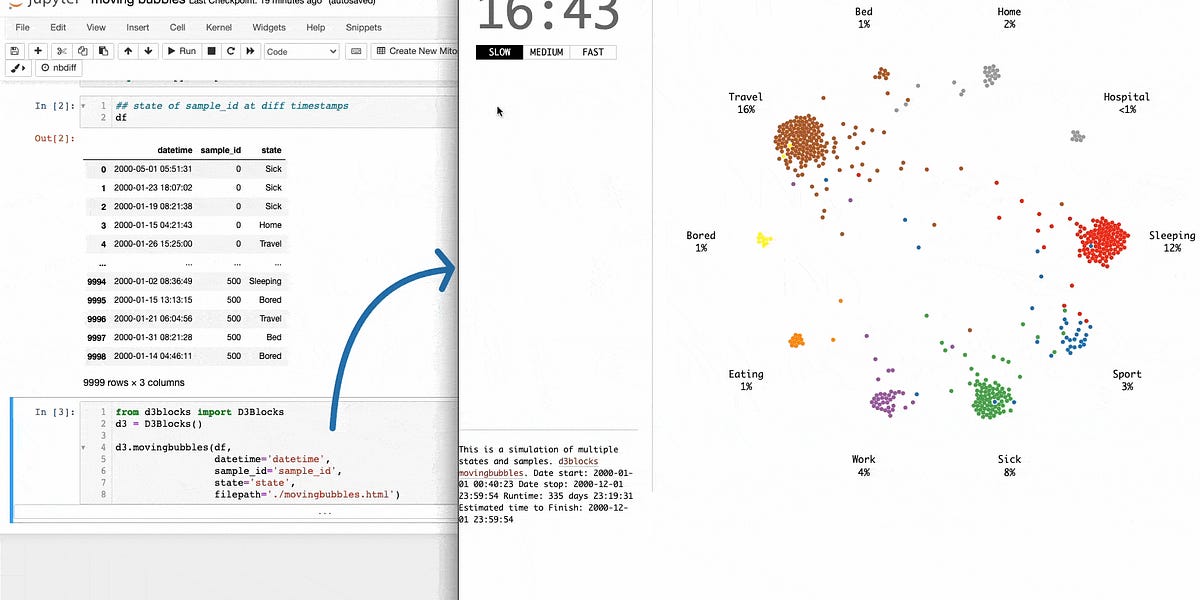The image size is (1200, 600).
Task: Click into the In [2] code cell containing df
Action: pyautogui.click(x=268, y=111)
